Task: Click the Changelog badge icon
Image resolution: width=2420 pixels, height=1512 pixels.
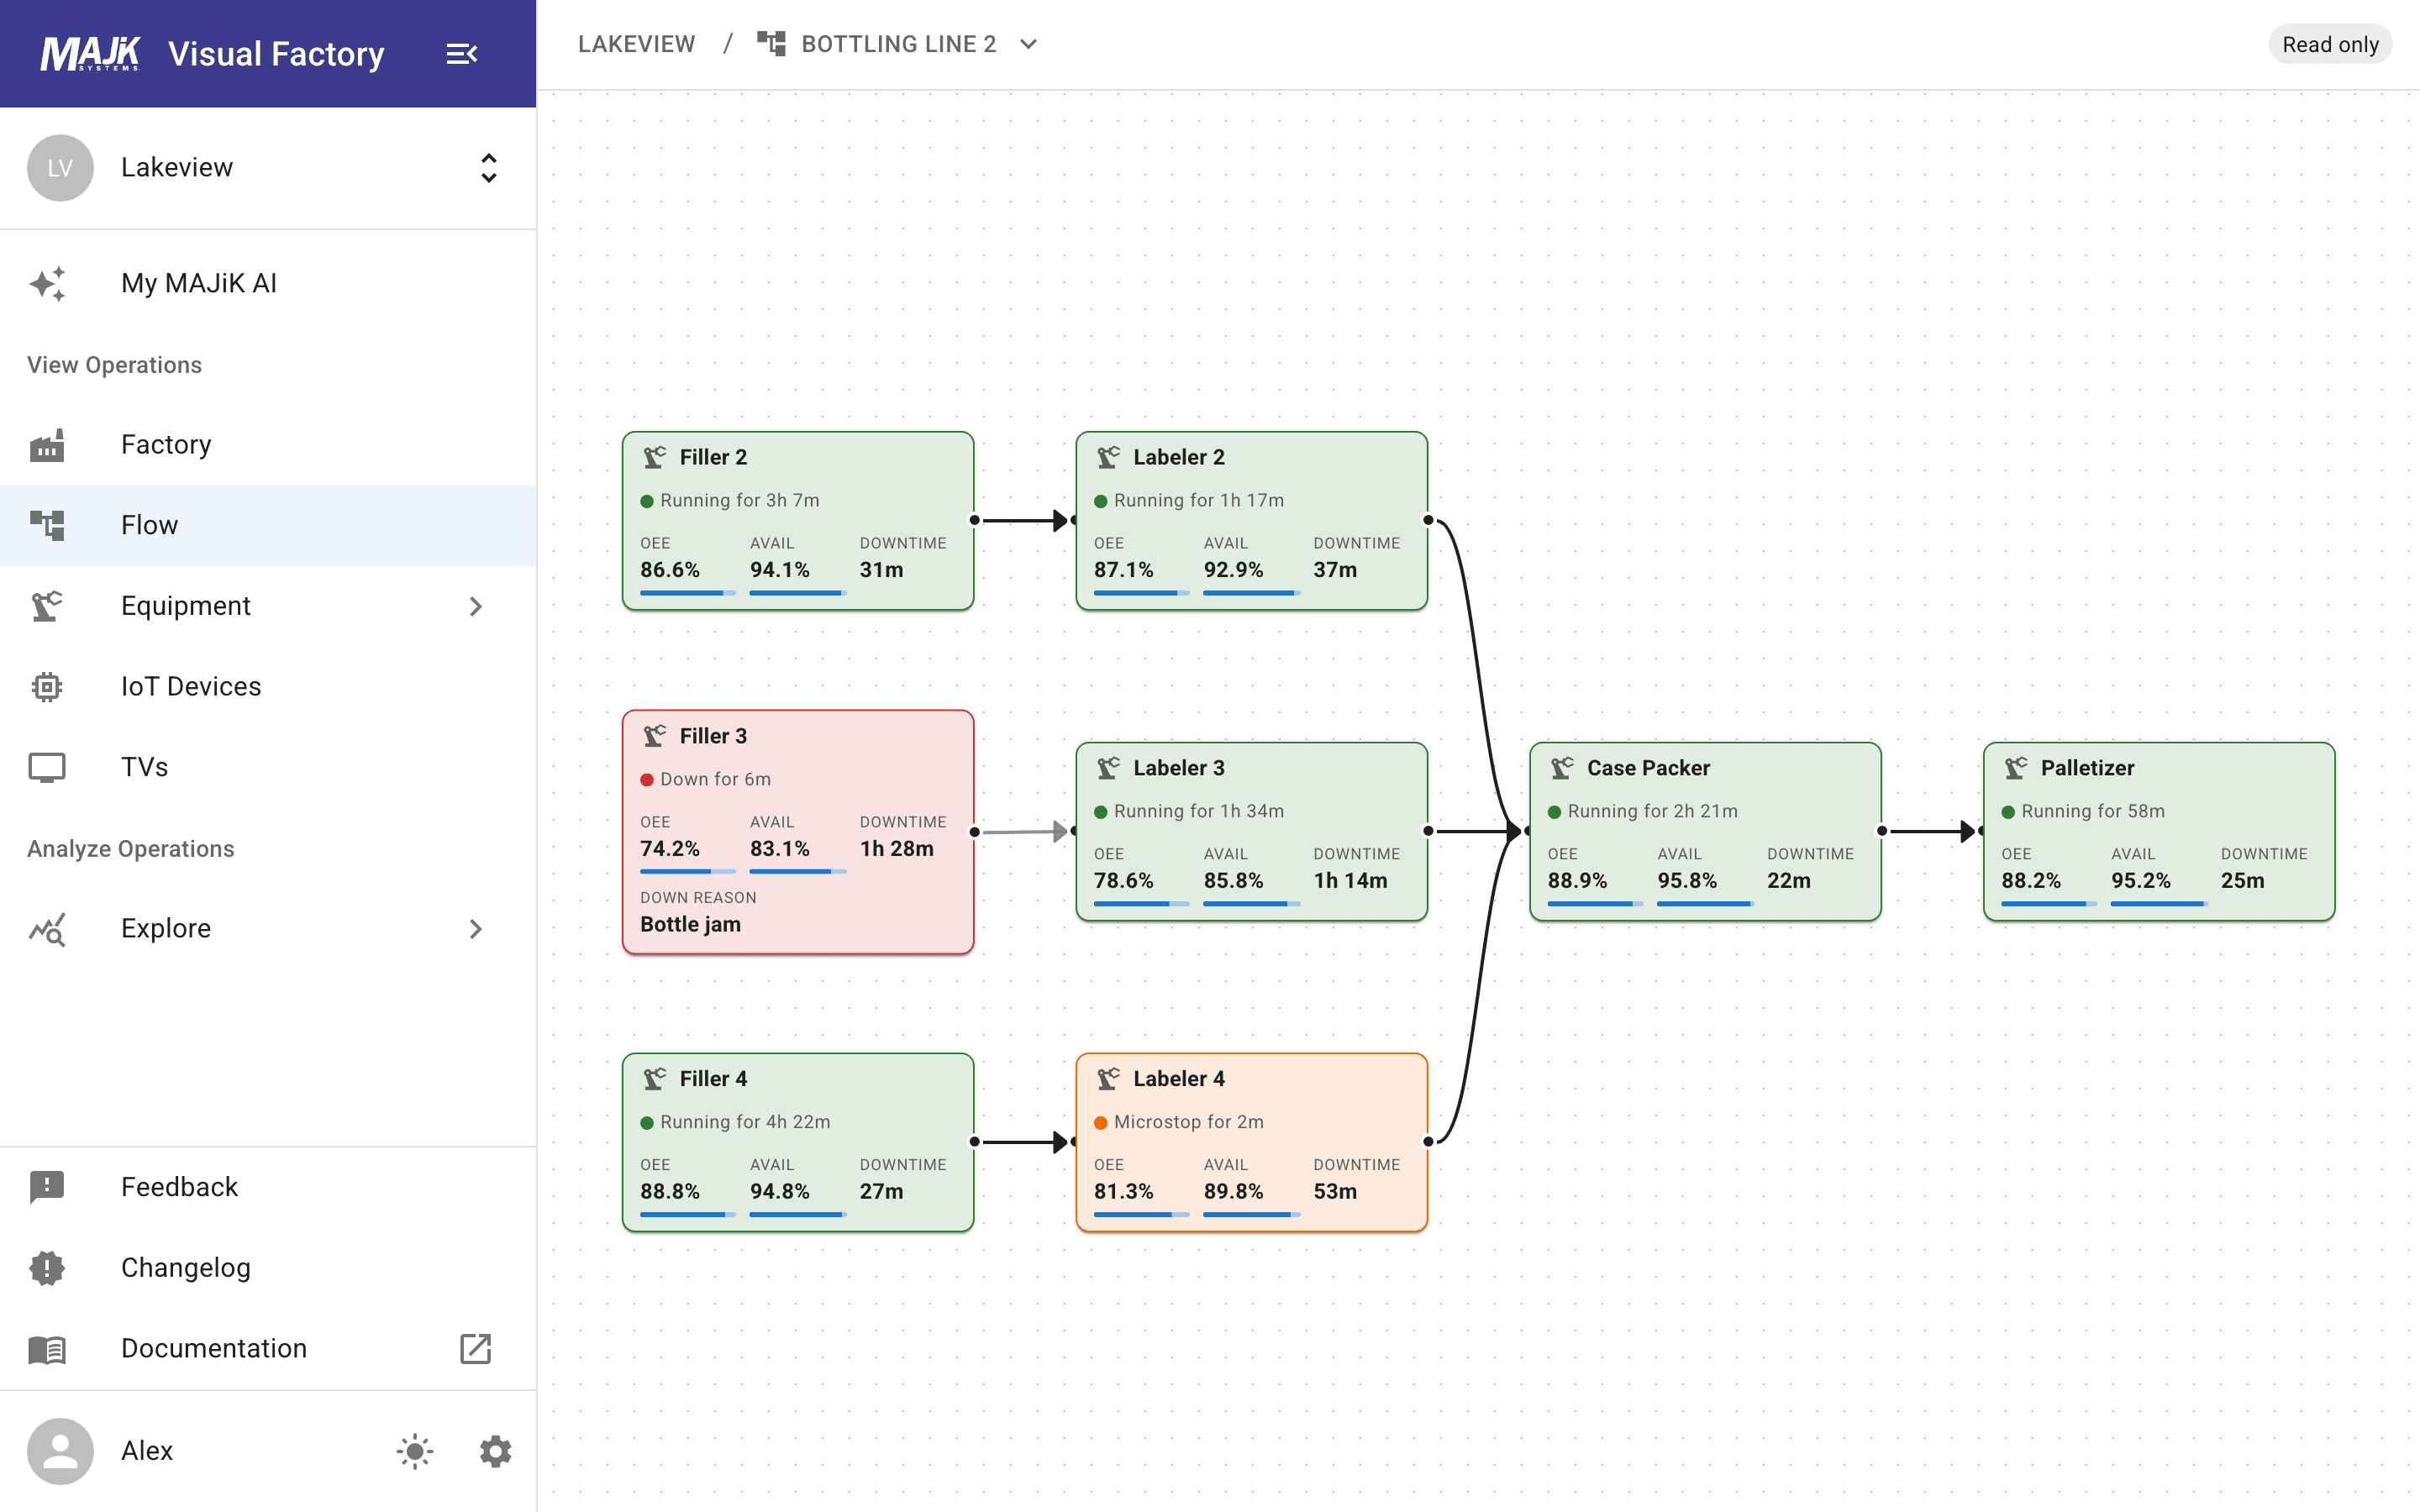Action: [x=47, y=1268]
